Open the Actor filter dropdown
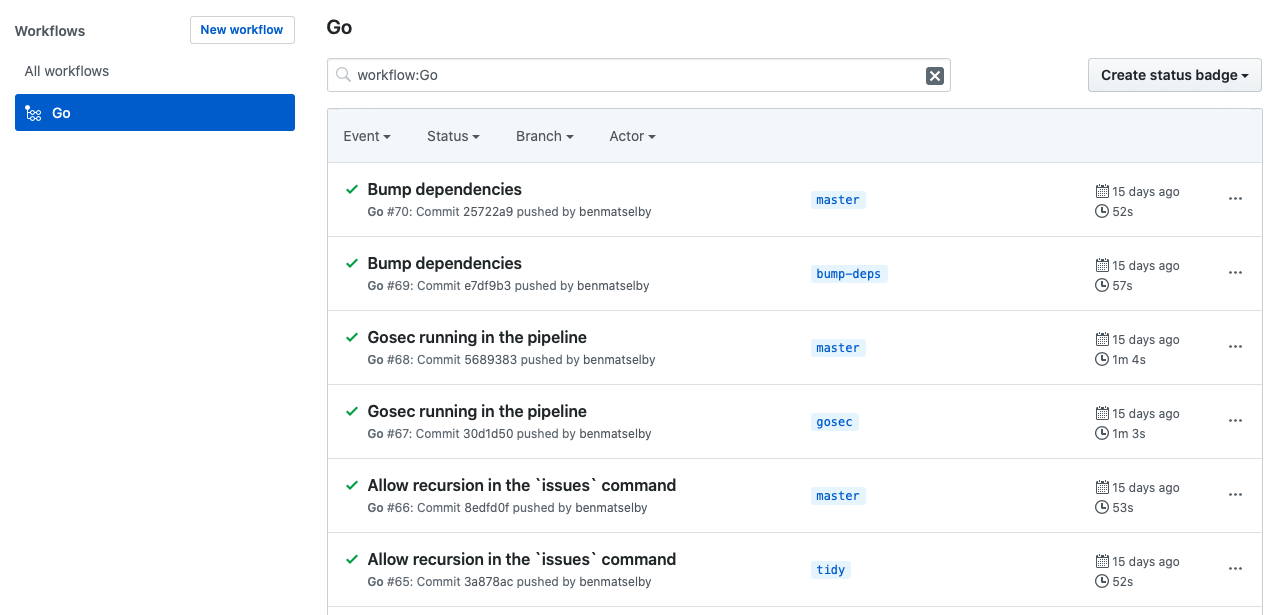Screen dimensions: 1282x615 [632, 136]
